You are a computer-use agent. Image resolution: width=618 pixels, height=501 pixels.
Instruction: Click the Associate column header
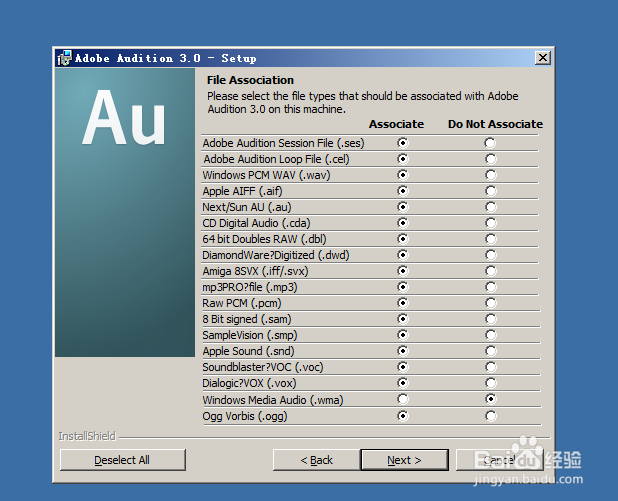click(396, 124)
